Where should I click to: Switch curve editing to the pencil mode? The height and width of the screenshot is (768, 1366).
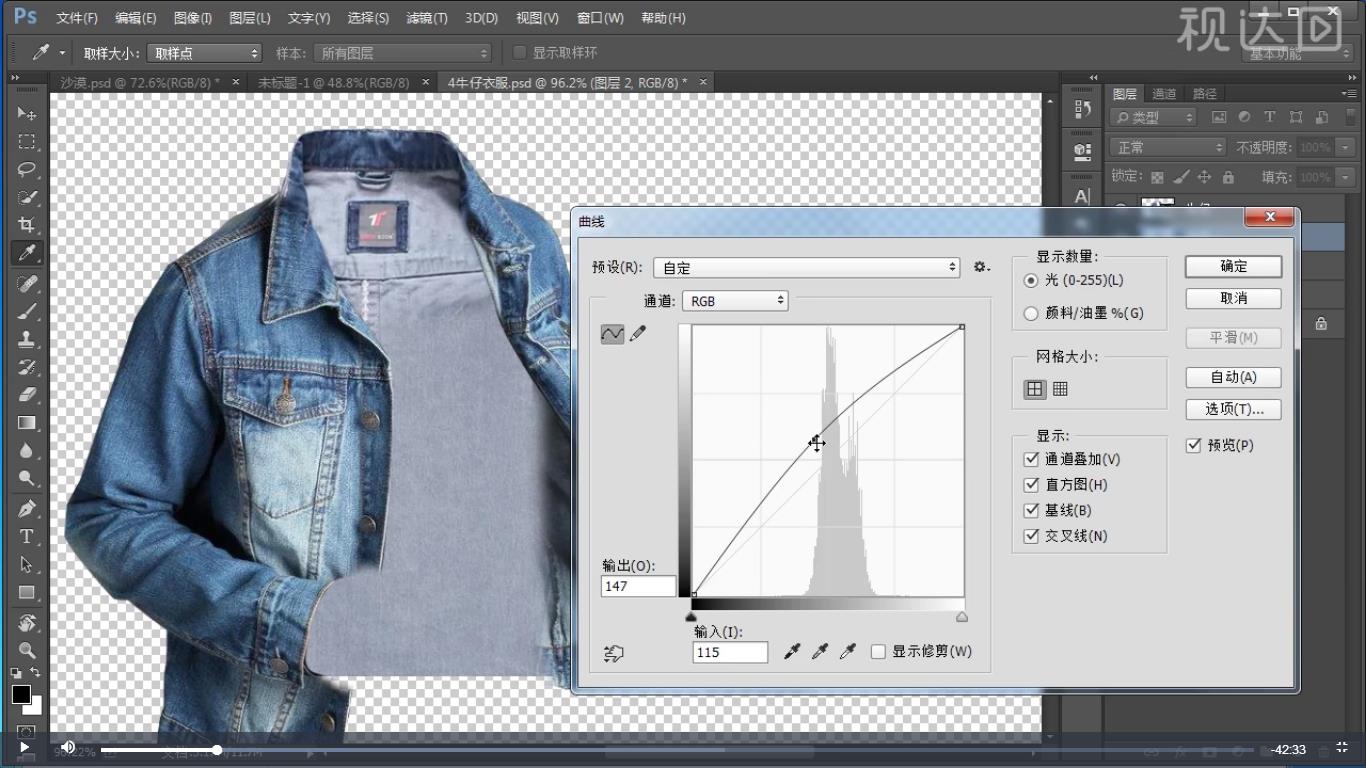point(637,334)
